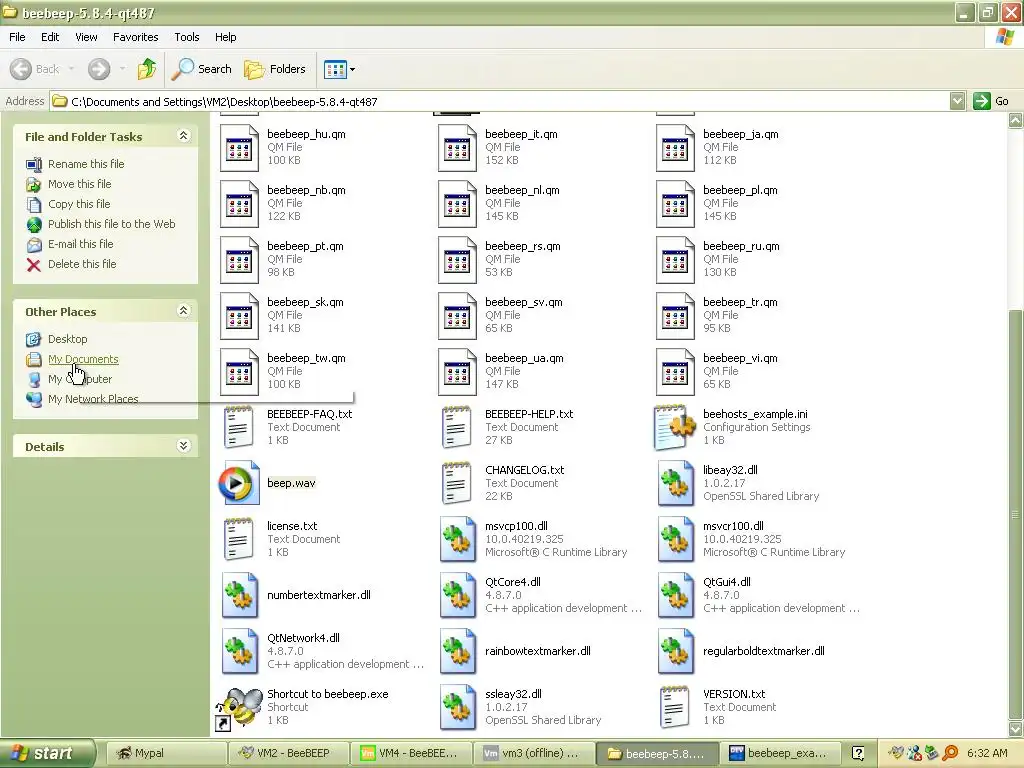The image size is (1024, 768).
Task: Select the QtCore4.dll file icon
Action: pos(457,596)
